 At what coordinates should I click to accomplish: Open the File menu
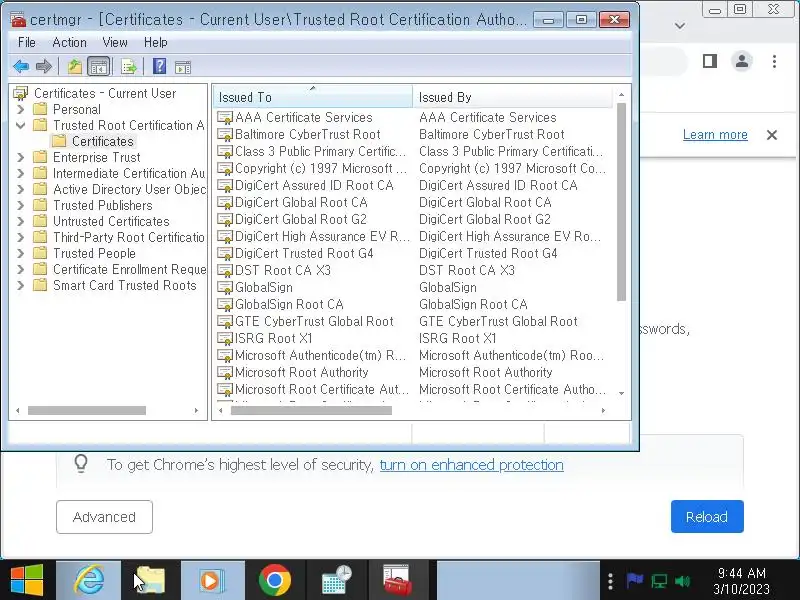pos(27,42)
